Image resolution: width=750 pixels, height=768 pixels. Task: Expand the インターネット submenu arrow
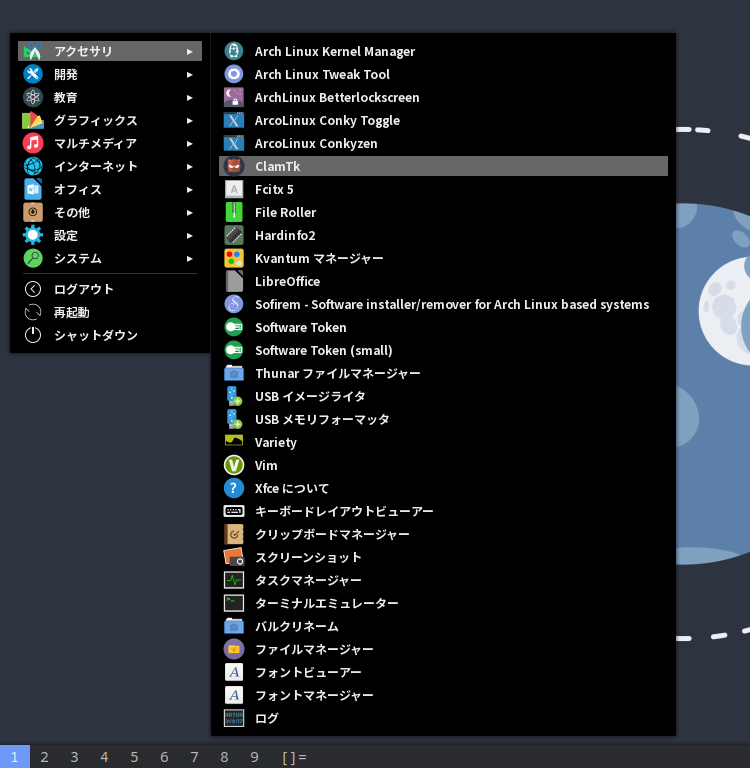click(x=190, y=166)
